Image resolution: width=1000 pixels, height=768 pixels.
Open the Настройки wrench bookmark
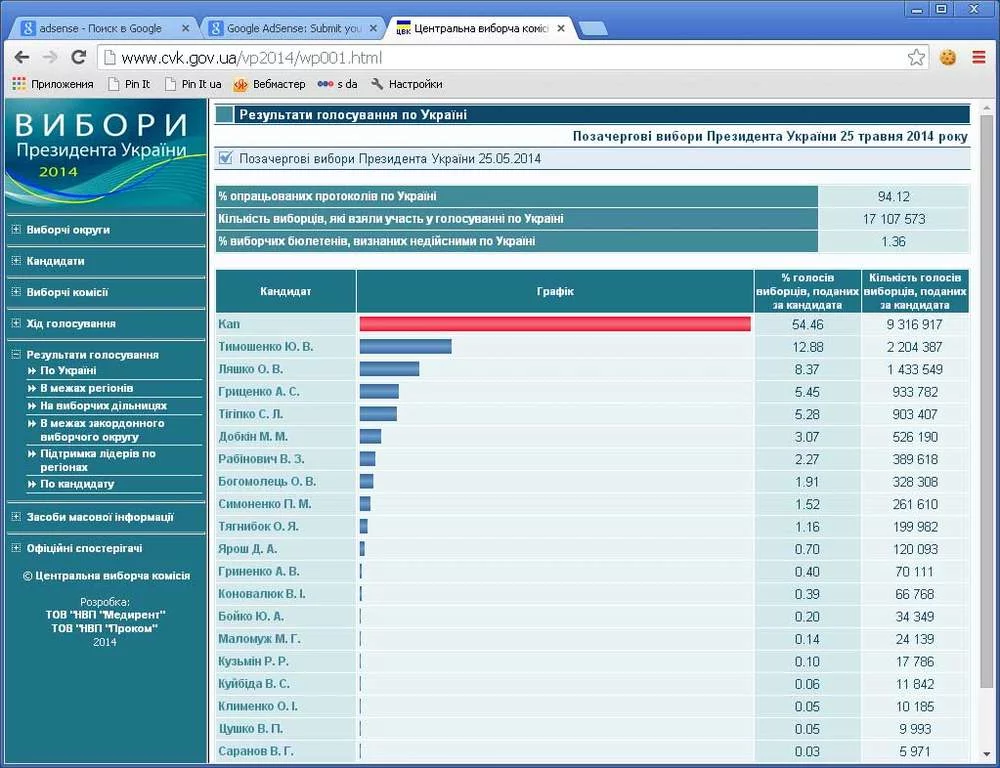coord(406,84)
